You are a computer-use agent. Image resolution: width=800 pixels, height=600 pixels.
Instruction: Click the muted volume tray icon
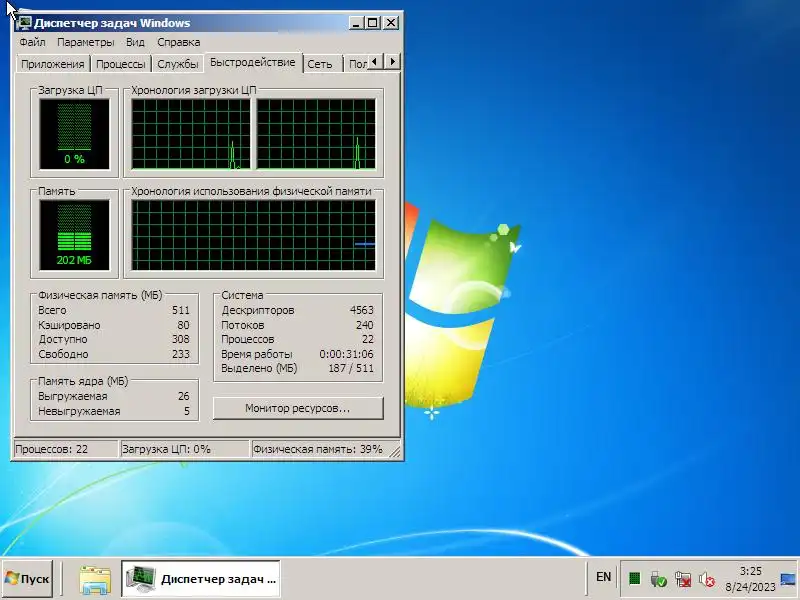pyautogui.click(x=707, y=579)
